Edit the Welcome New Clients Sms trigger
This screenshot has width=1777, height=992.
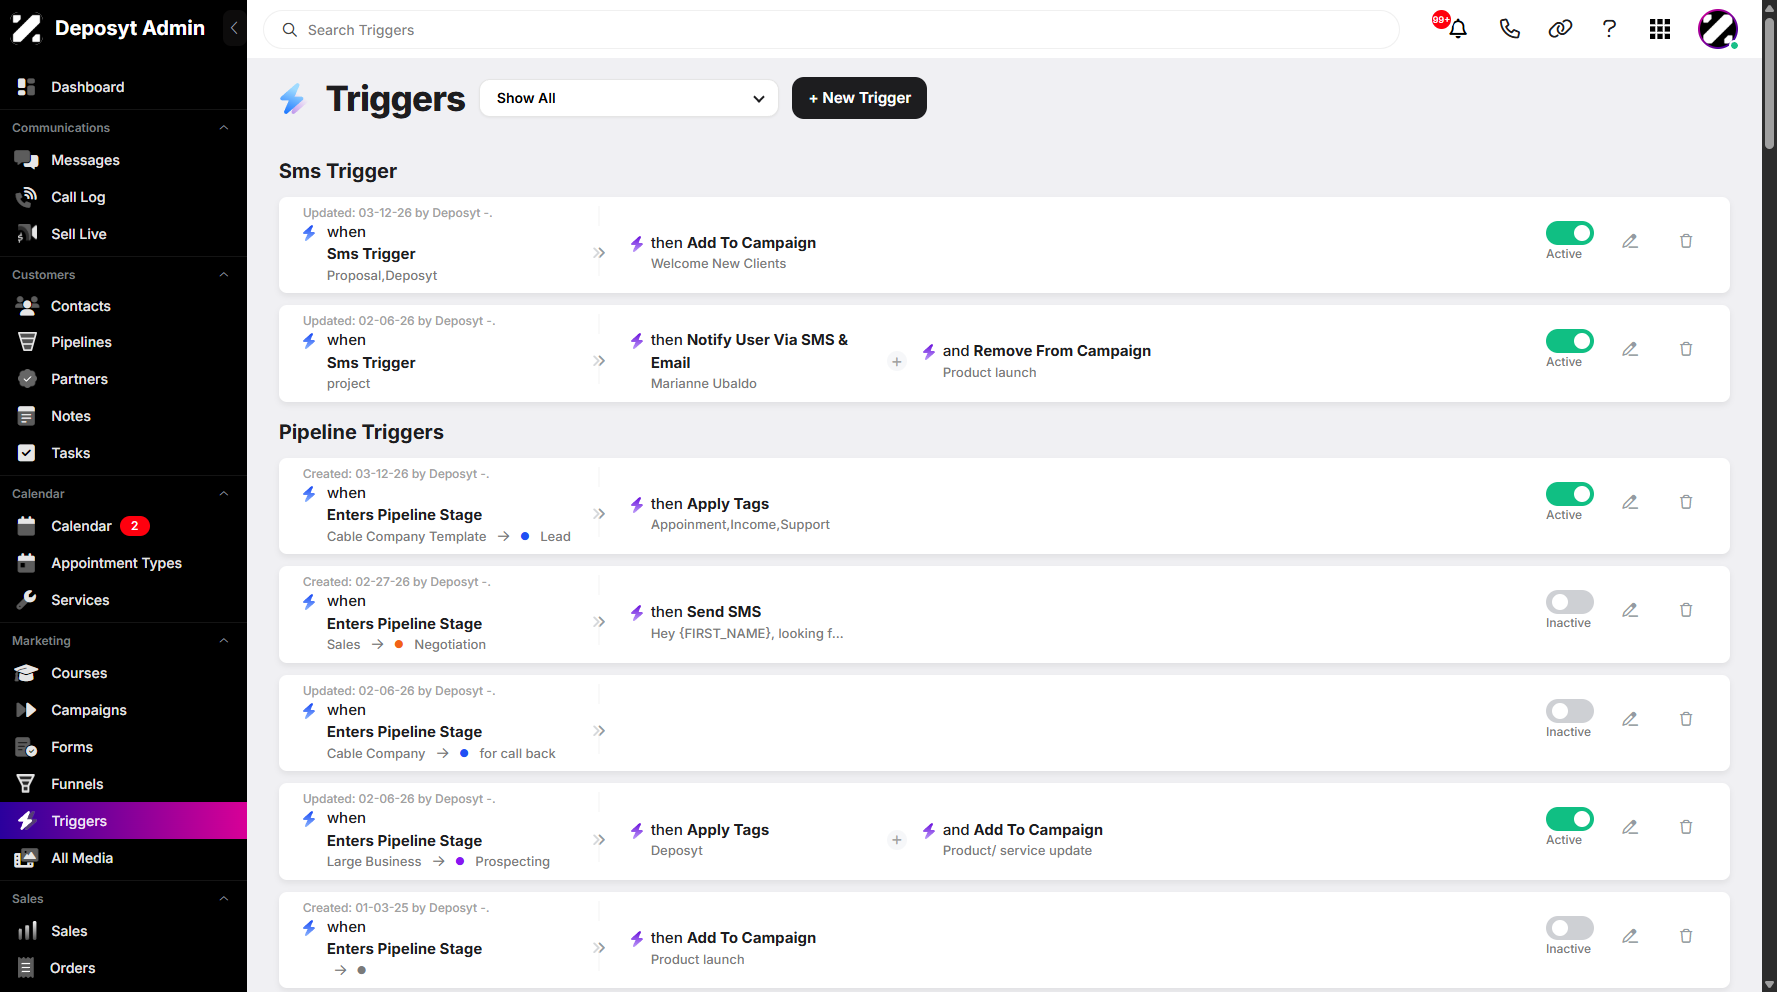[x=1630, y=241]
